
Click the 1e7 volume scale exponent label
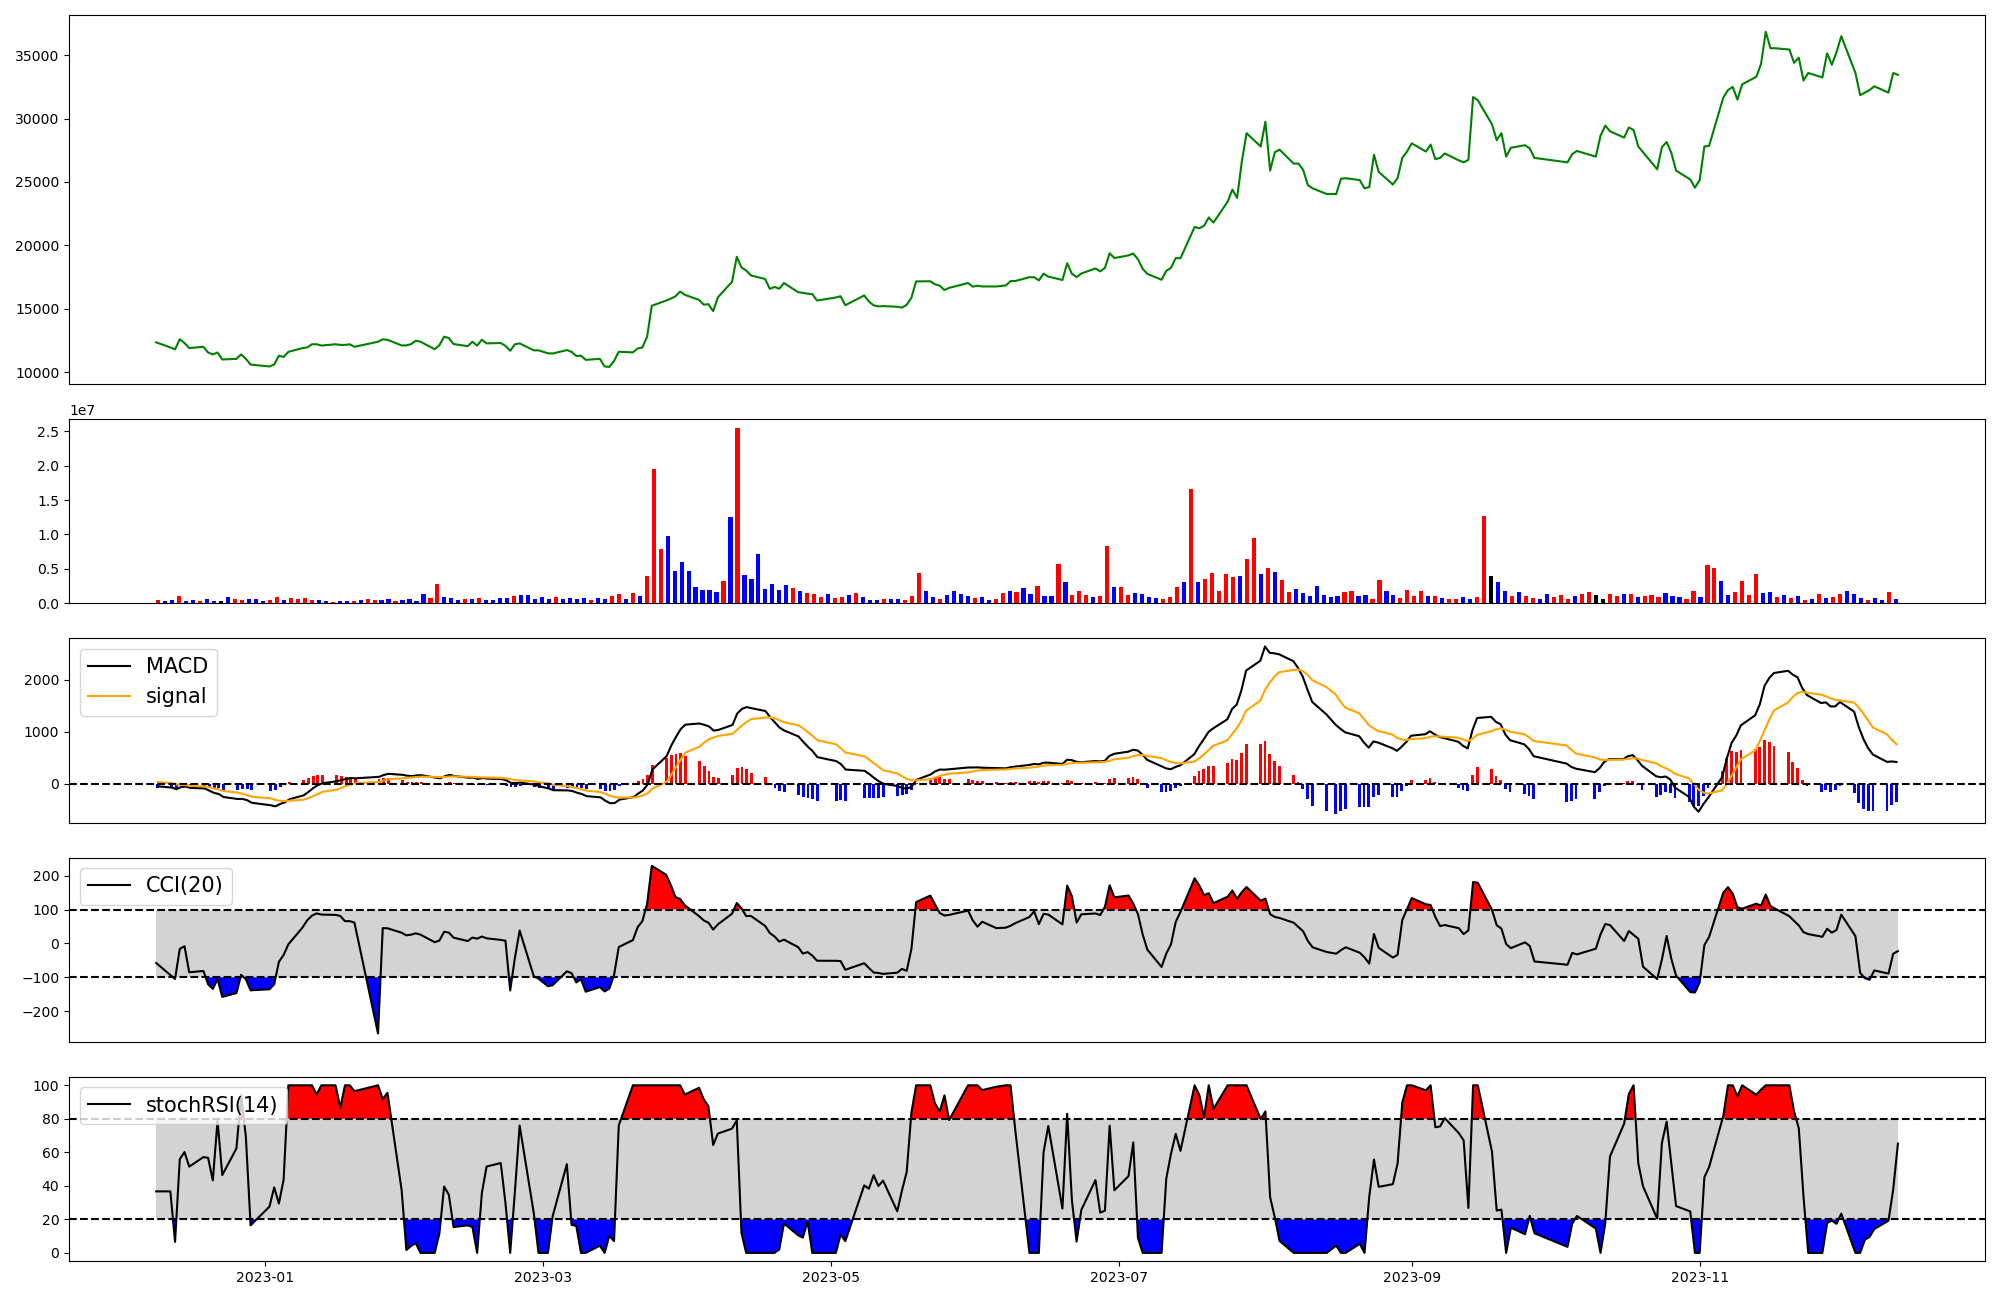82,410
